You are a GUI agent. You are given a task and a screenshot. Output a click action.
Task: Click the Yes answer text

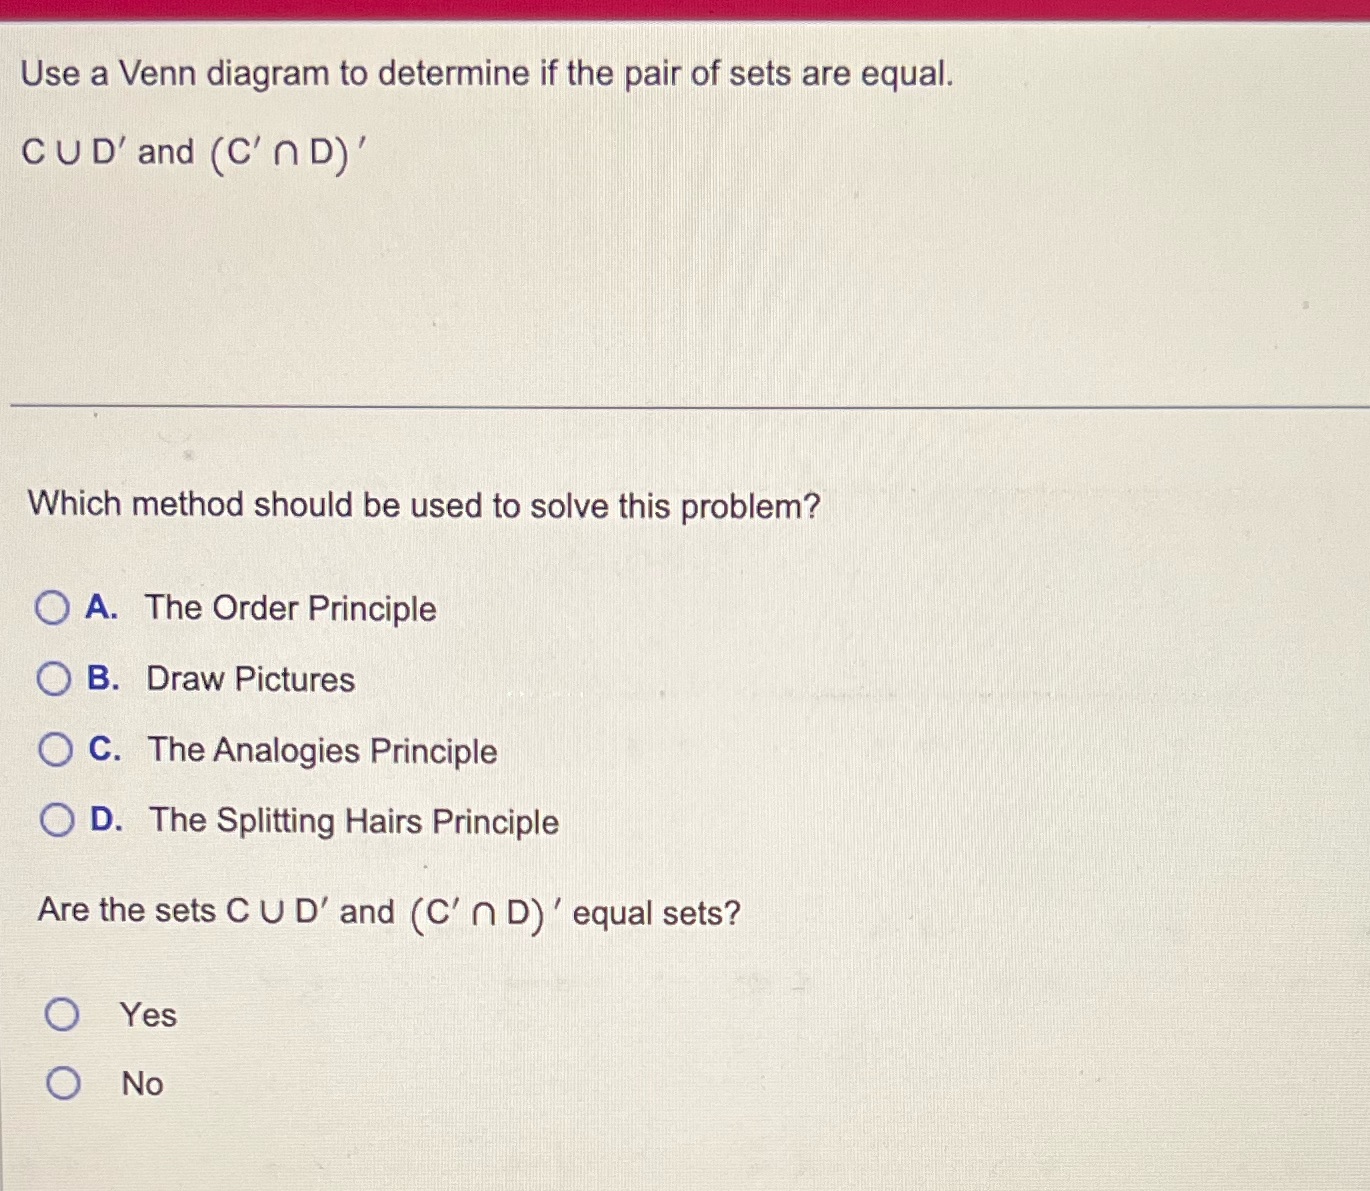click(145, 1015)
